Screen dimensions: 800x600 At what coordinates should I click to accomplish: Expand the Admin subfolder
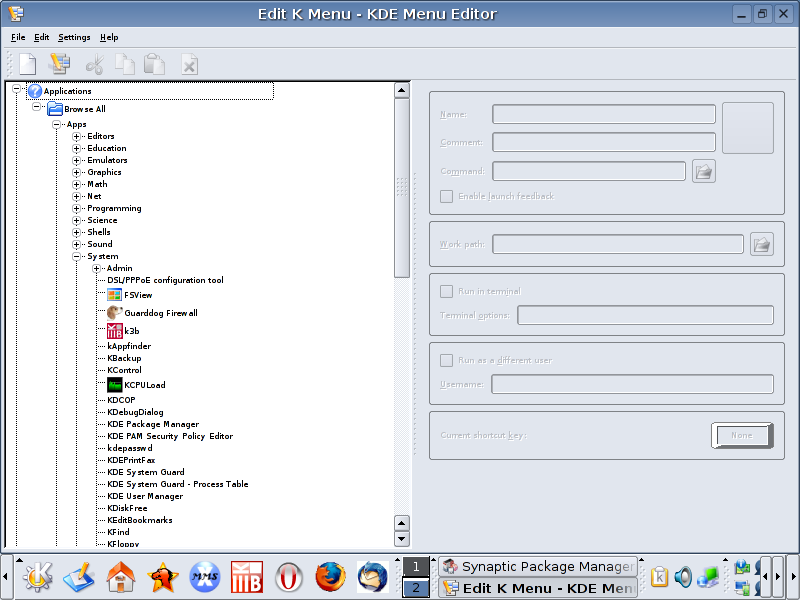tap(97, 268)
